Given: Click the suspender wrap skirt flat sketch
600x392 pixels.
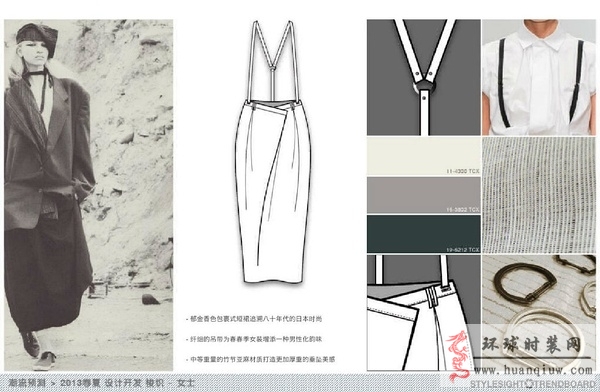Looking at the screenshot, I should (272, 152).
